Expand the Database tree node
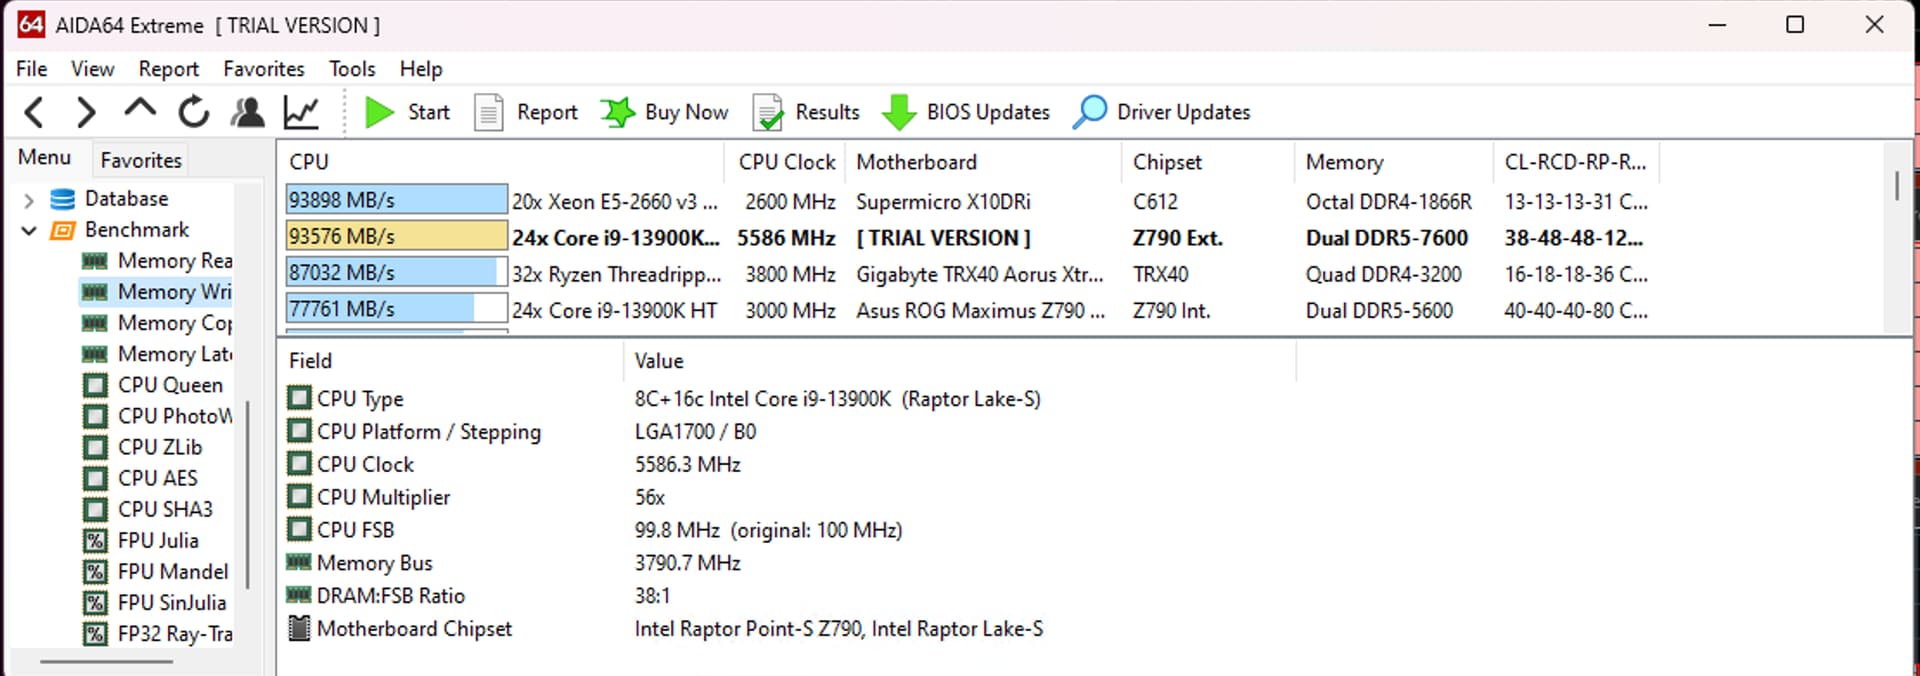 29,200
